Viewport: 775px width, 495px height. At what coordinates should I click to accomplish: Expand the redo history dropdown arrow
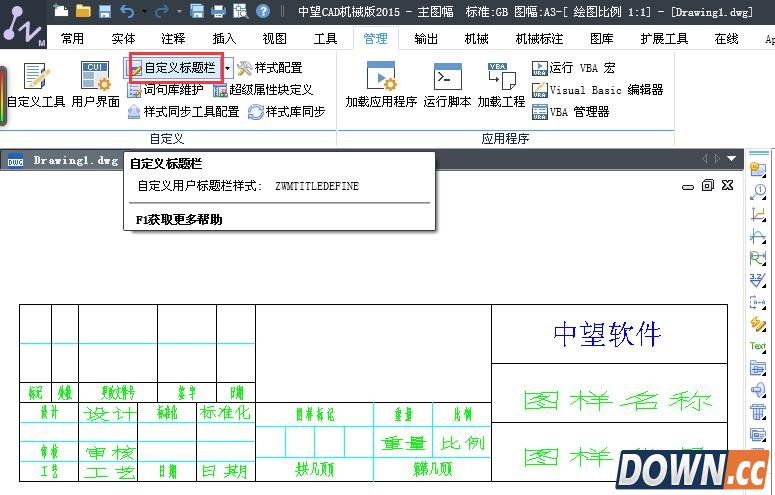click(179, 11)
